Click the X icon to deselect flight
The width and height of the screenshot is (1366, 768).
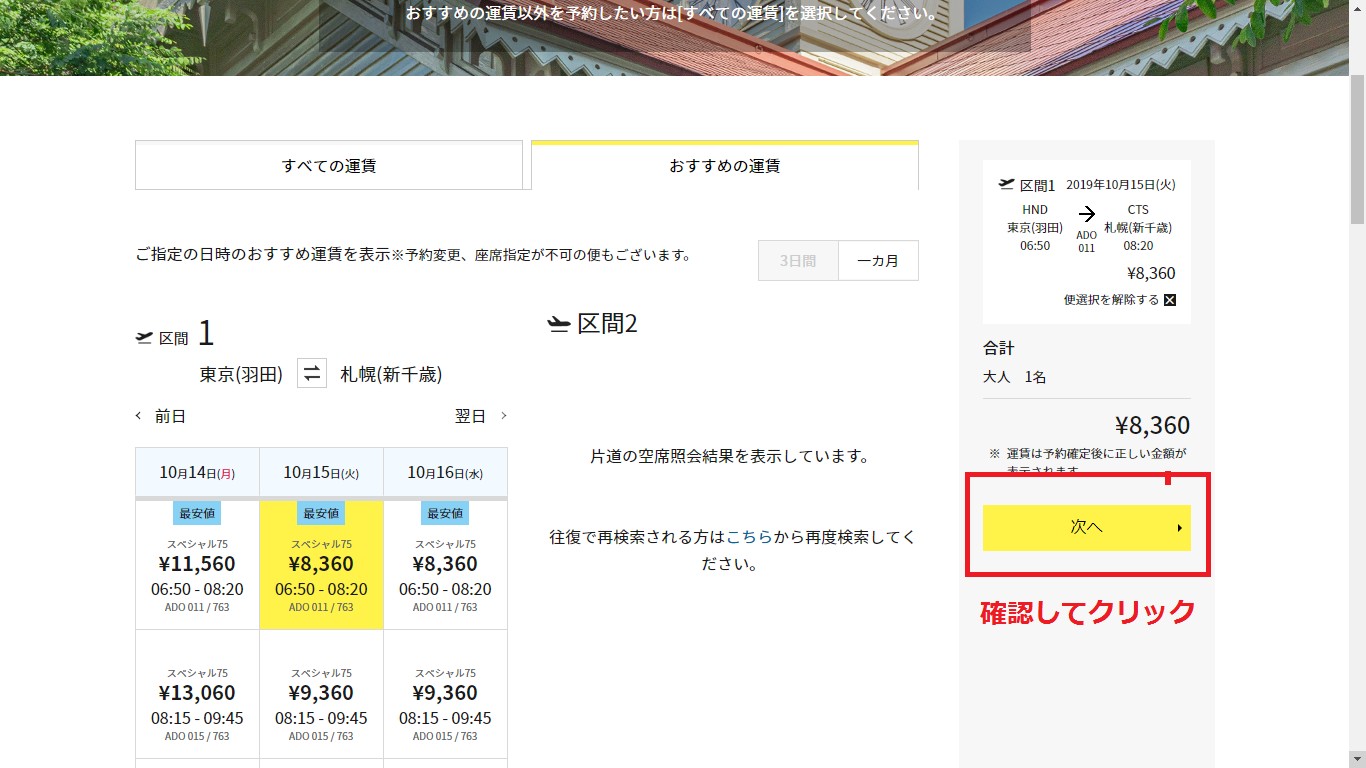(x=1170, y=300)
